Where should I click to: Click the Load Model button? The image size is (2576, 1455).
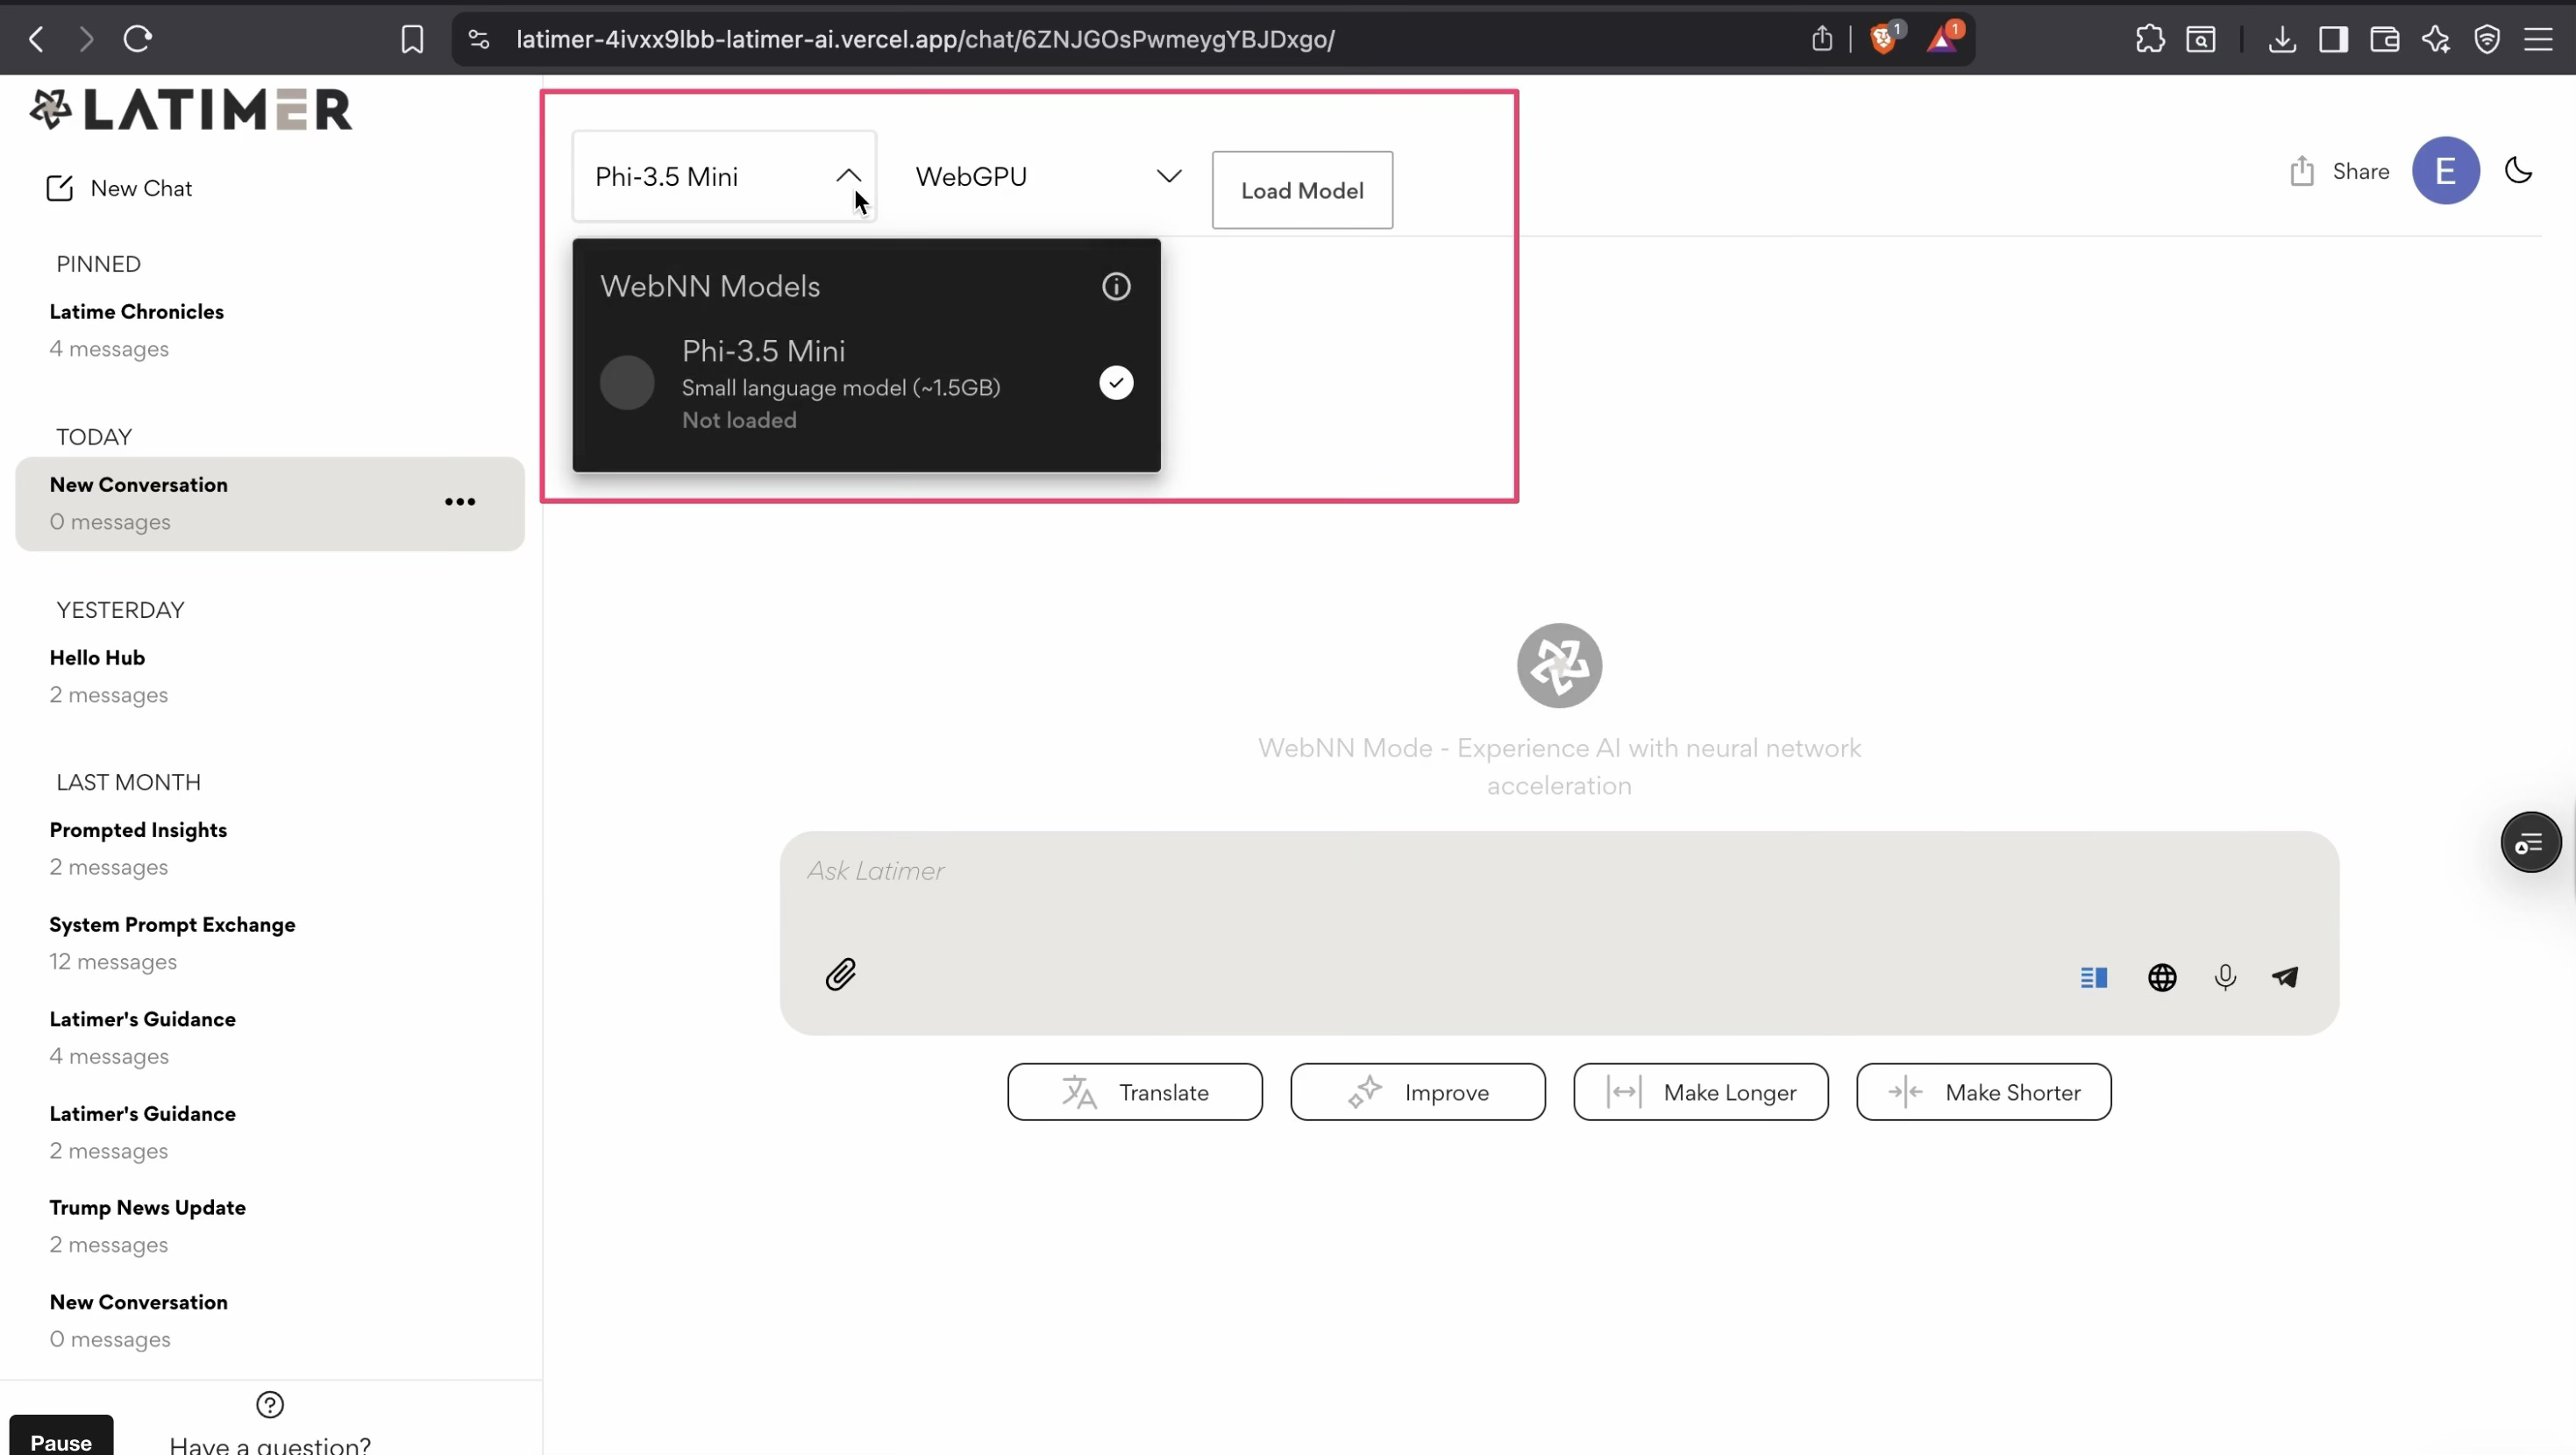1301,191
